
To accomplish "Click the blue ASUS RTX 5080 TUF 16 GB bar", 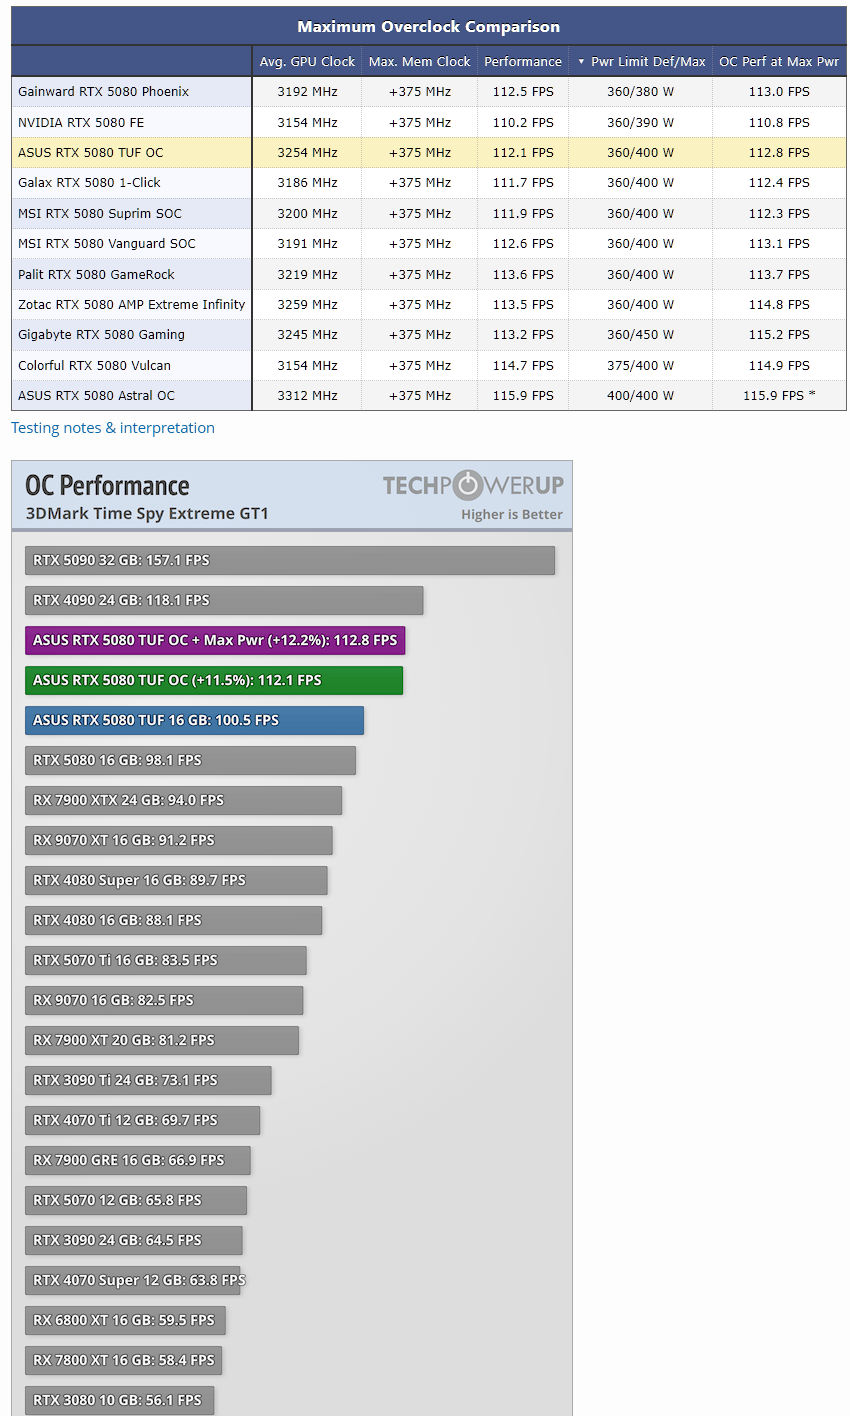I will tap(194, 720).
